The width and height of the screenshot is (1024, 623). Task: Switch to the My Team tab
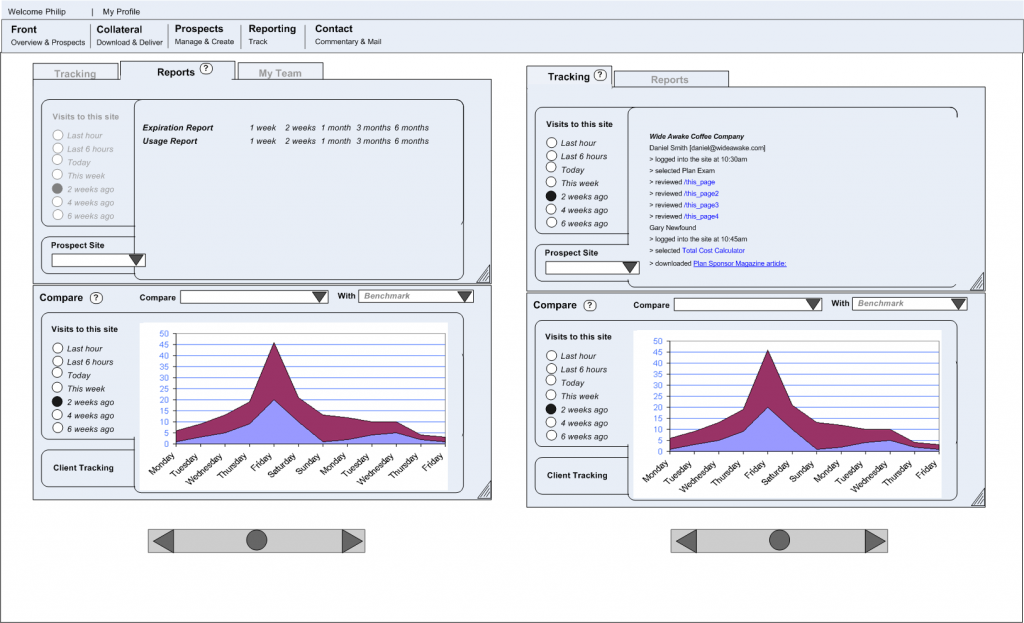(280, 73)
